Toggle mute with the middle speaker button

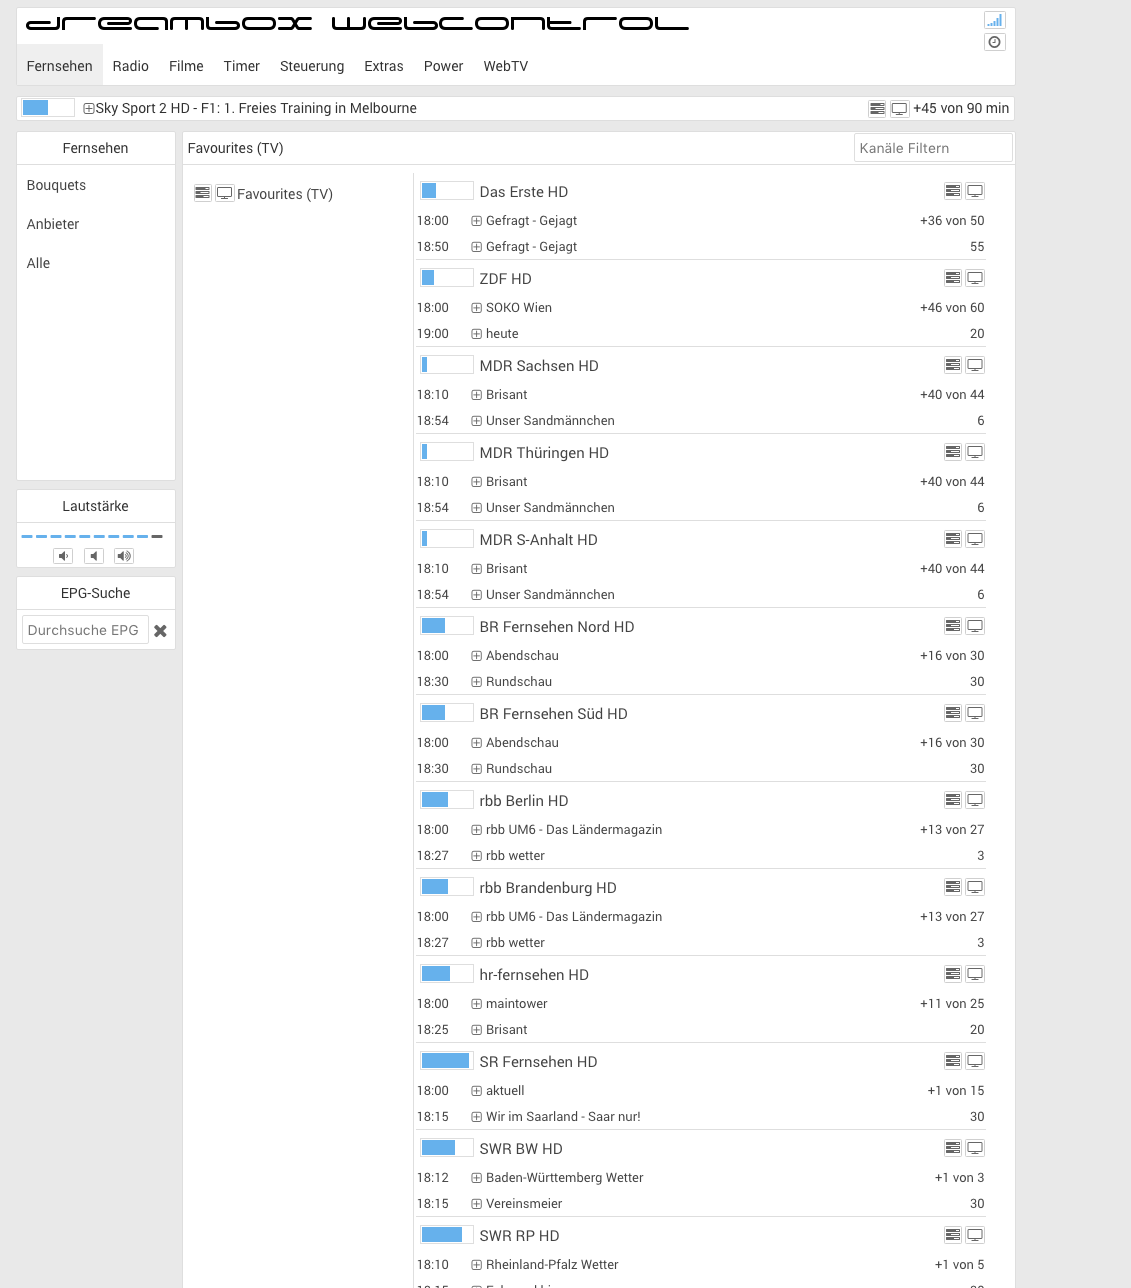(x=94, y=556)
